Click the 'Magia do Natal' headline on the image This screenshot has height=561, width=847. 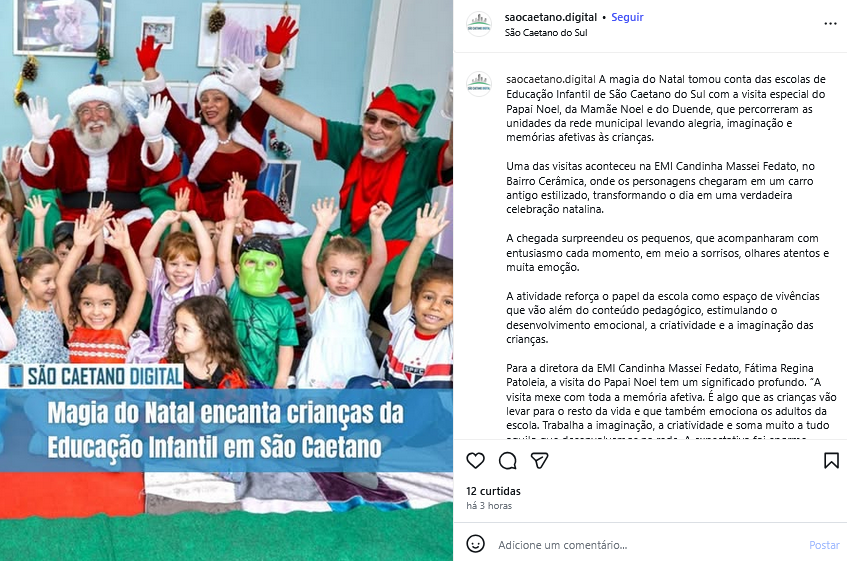226,430
